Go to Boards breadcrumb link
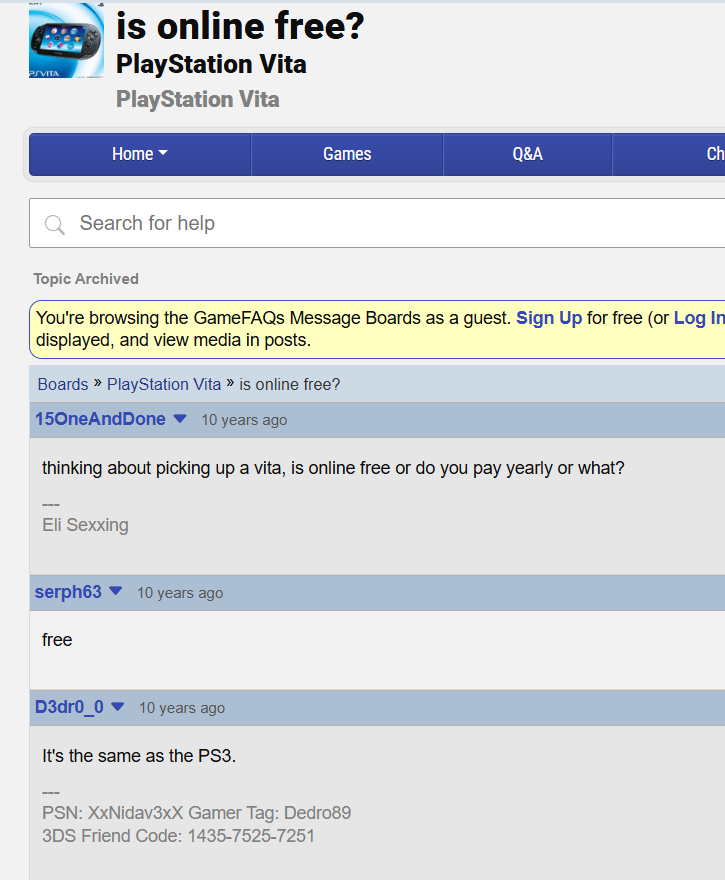 pos(63,384)
